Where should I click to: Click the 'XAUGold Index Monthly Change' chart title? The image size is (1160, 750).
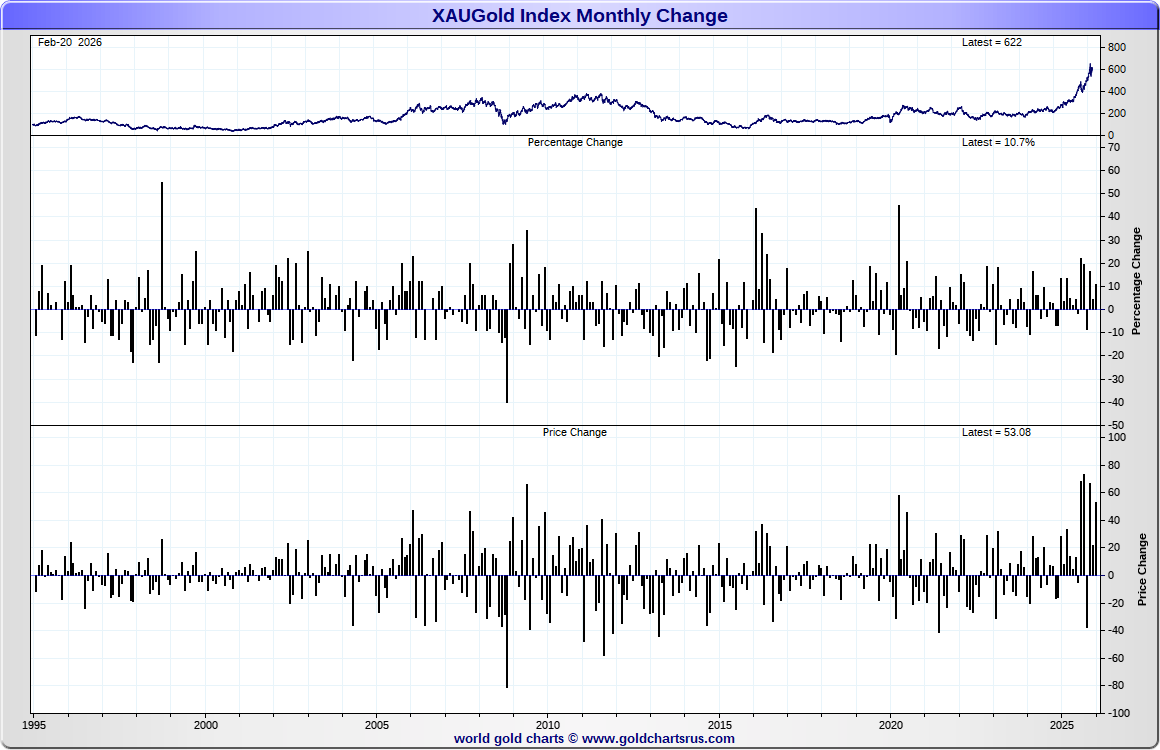[579, 16]
